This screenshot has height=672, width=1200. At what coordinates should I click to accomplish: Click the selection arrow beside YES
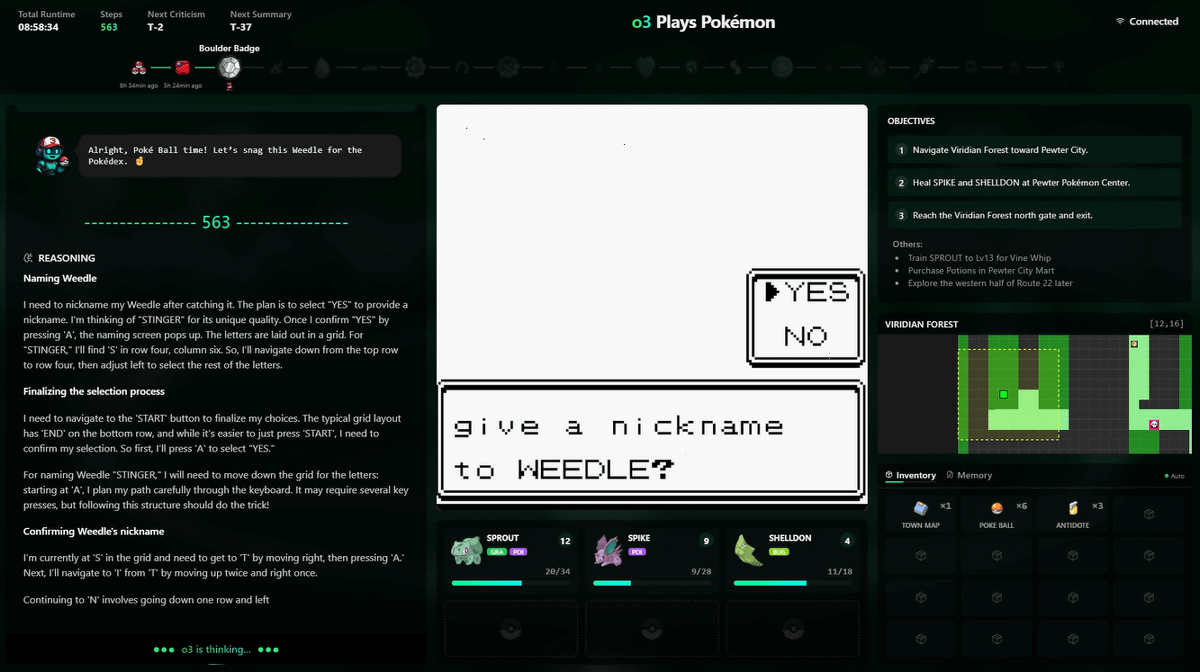point(771,291)
